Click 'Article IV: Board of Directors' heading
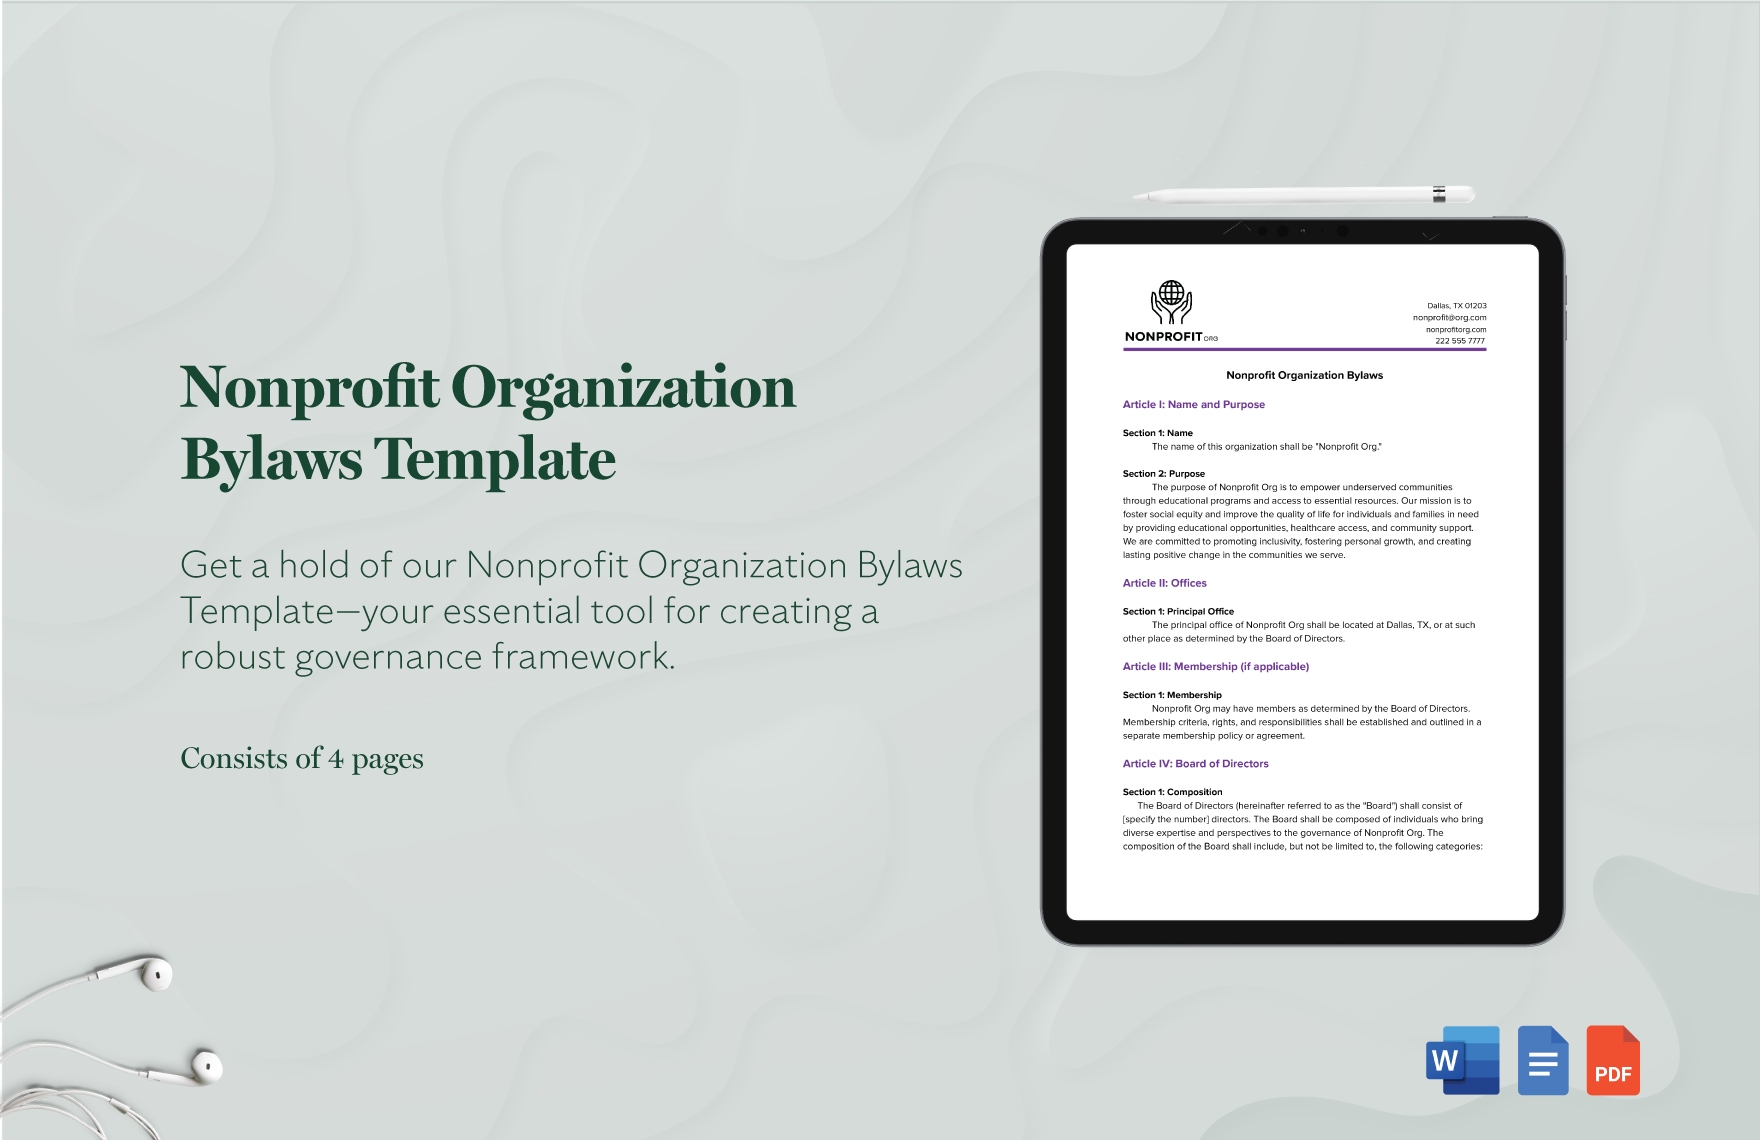 1195,763
